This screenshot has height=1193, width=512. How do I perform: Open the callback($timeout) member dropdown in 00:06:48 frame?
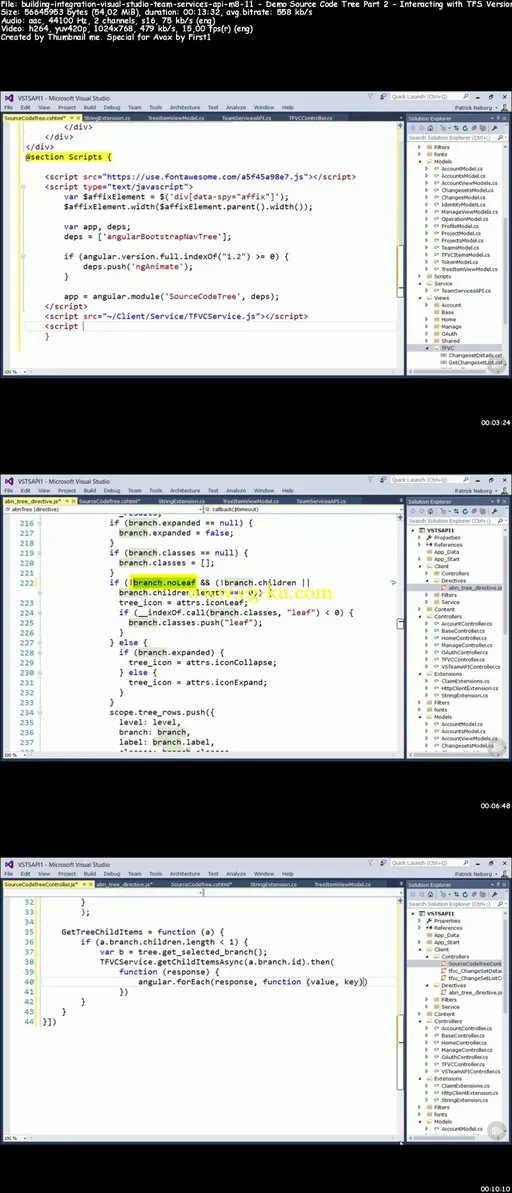tap(302, 509)
